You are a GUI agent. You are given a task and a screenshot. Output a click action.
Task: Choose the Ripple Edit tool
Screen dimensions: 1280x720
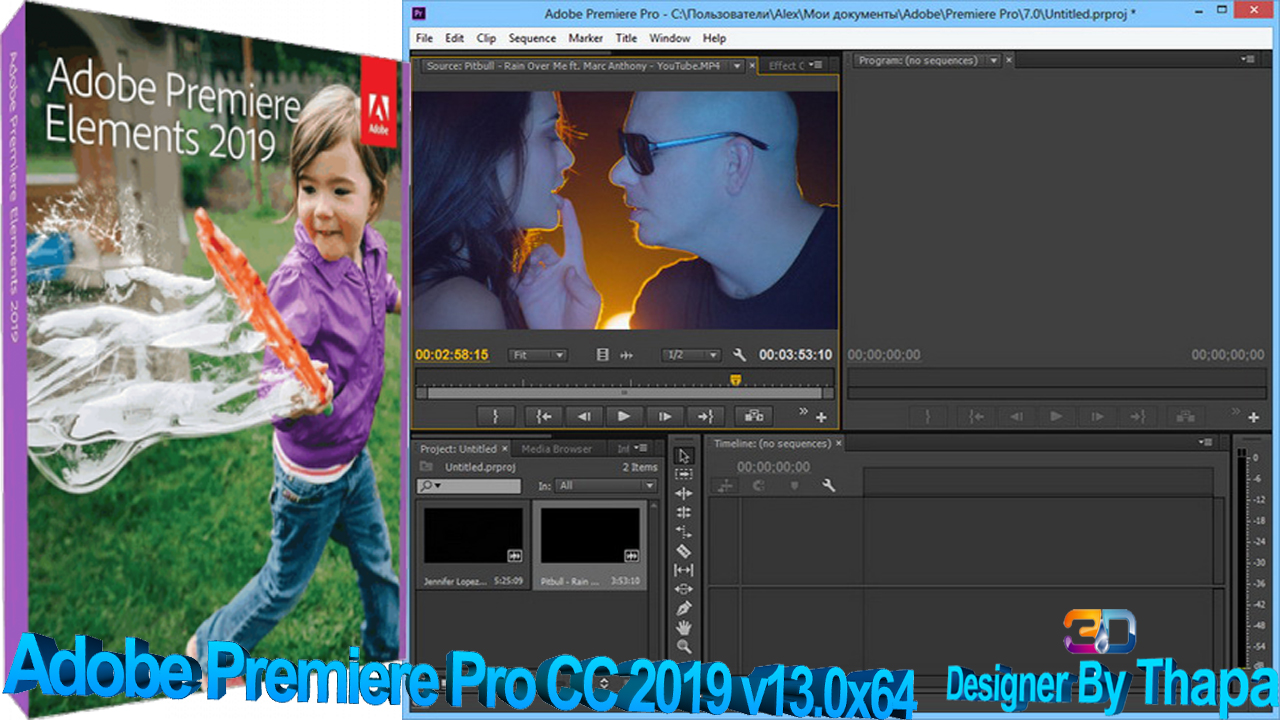pos(684,493)
